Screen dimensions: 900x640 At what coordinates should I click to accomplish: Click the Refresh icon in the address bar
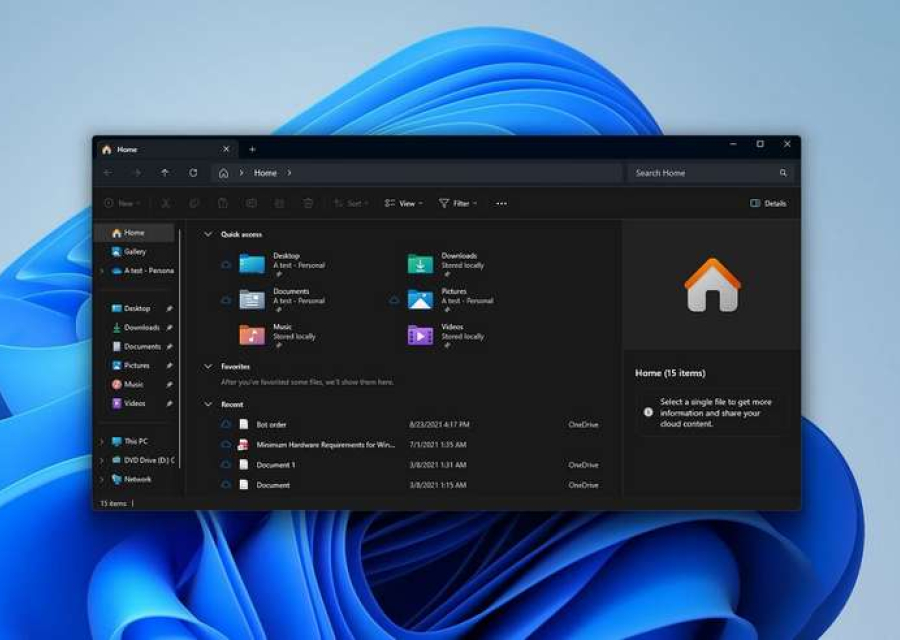point(191,172)
